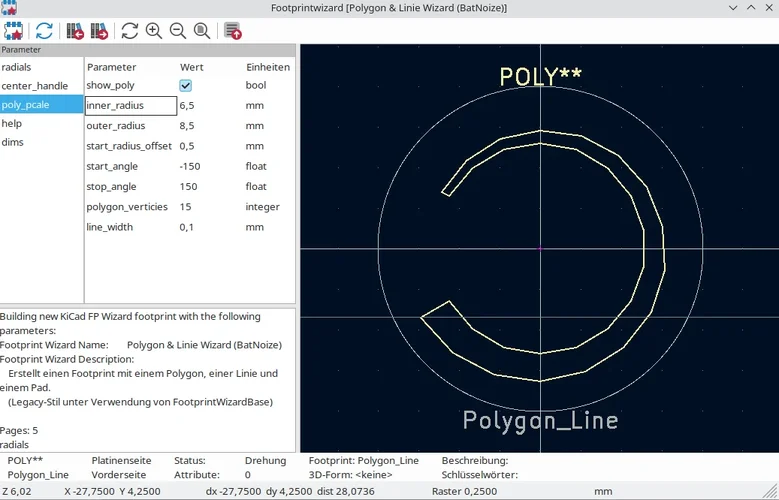This screenshot has width=779, height=500.
Task: Go to previous parameter page
Action: click(x=75, y=31)
